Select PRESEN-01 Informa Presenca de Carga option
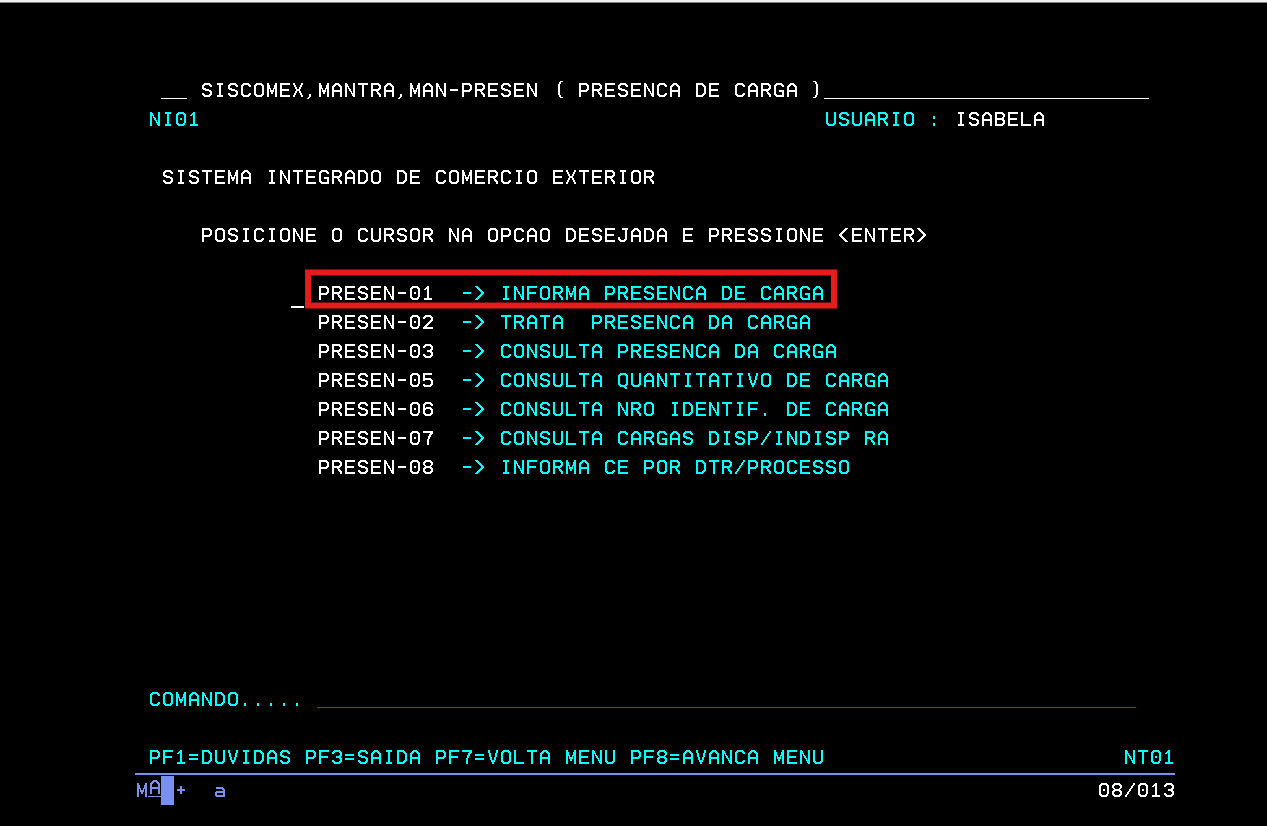Screen dimensions: 1267x826 [x=571, y=293]
